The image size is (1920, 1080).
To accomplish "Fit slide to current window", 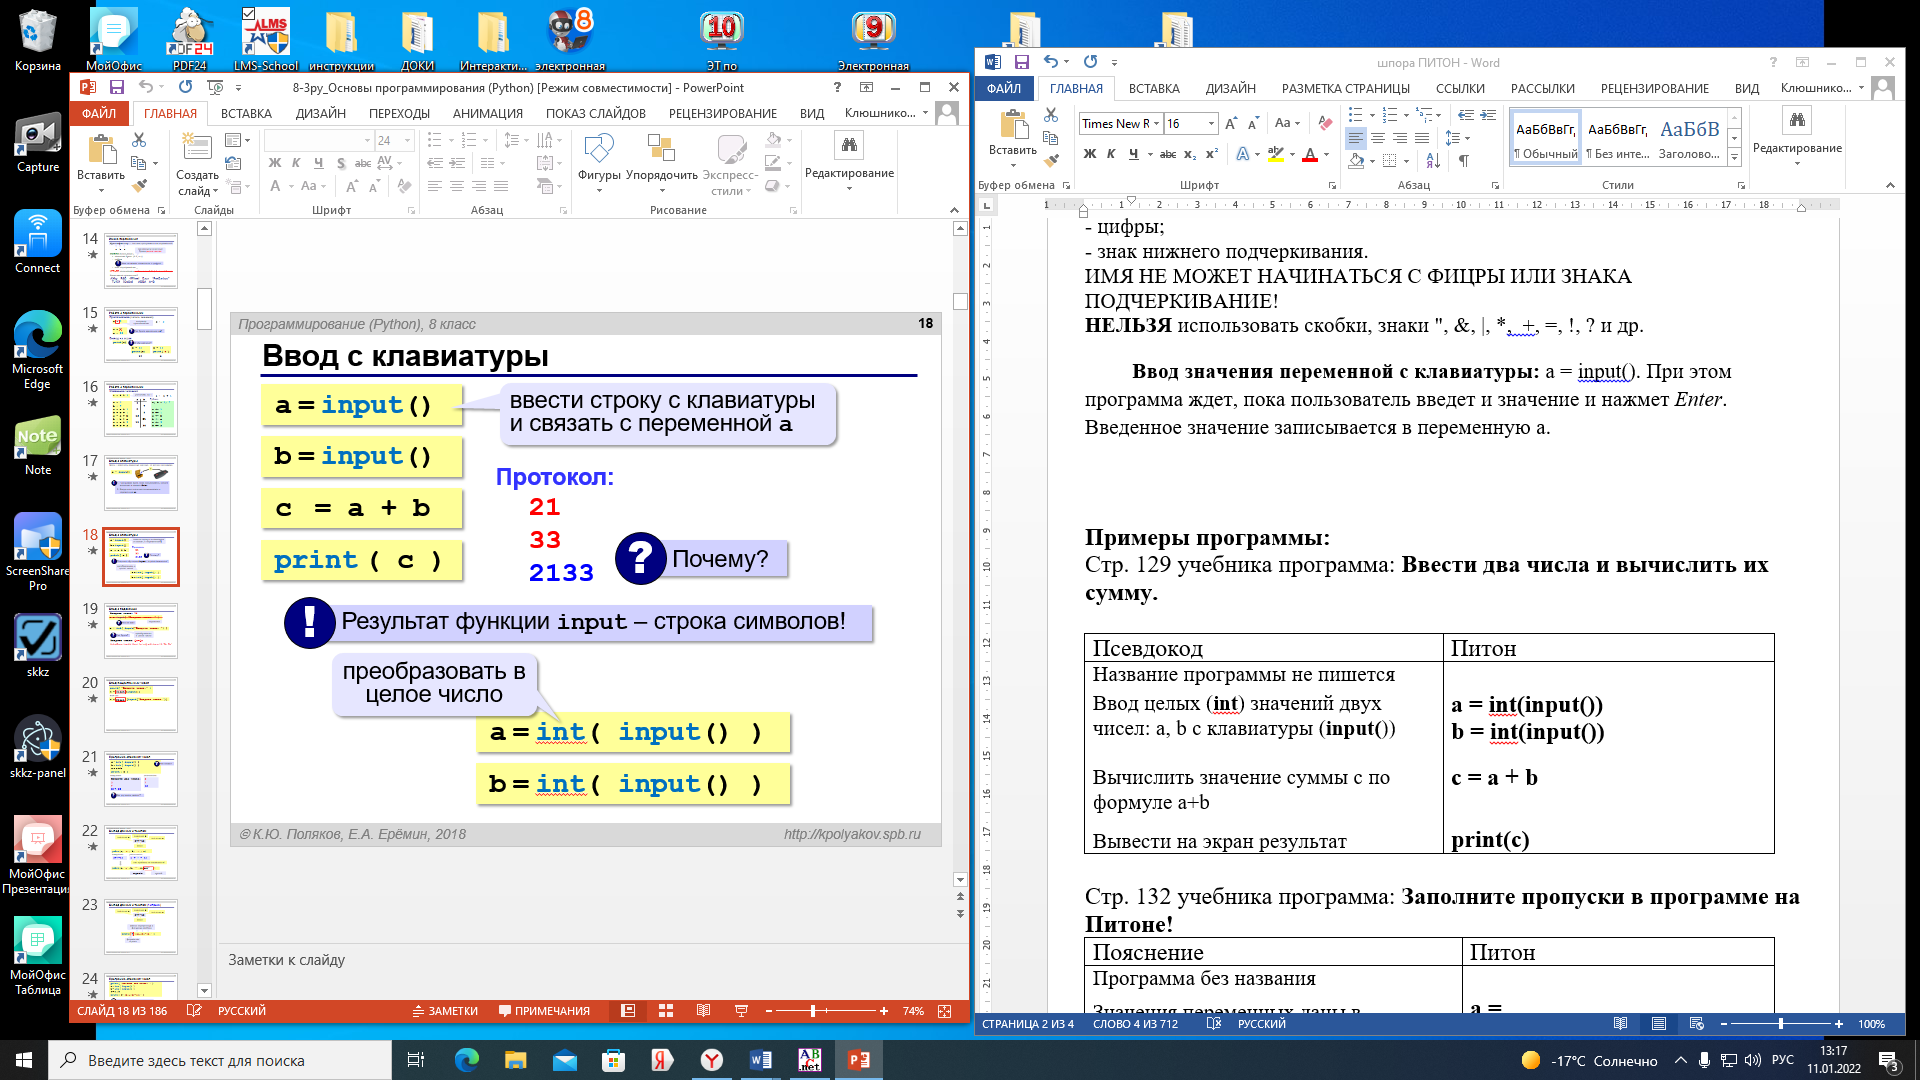I will coord(945,1011).
